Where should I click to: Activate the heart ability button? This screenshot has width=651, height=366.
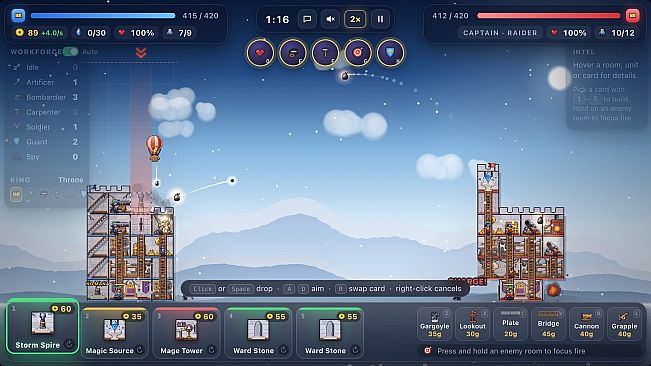click(260, 53)
